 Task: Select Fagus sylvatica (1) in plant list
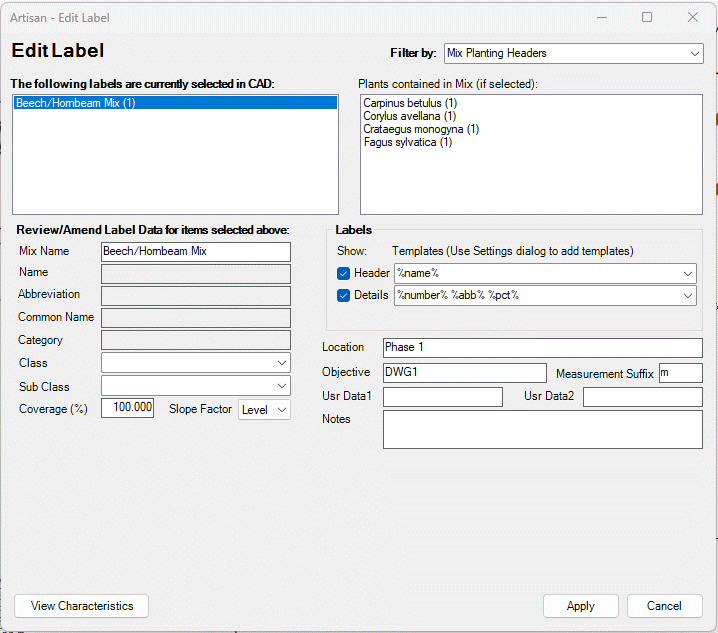[x=408, y=142]
